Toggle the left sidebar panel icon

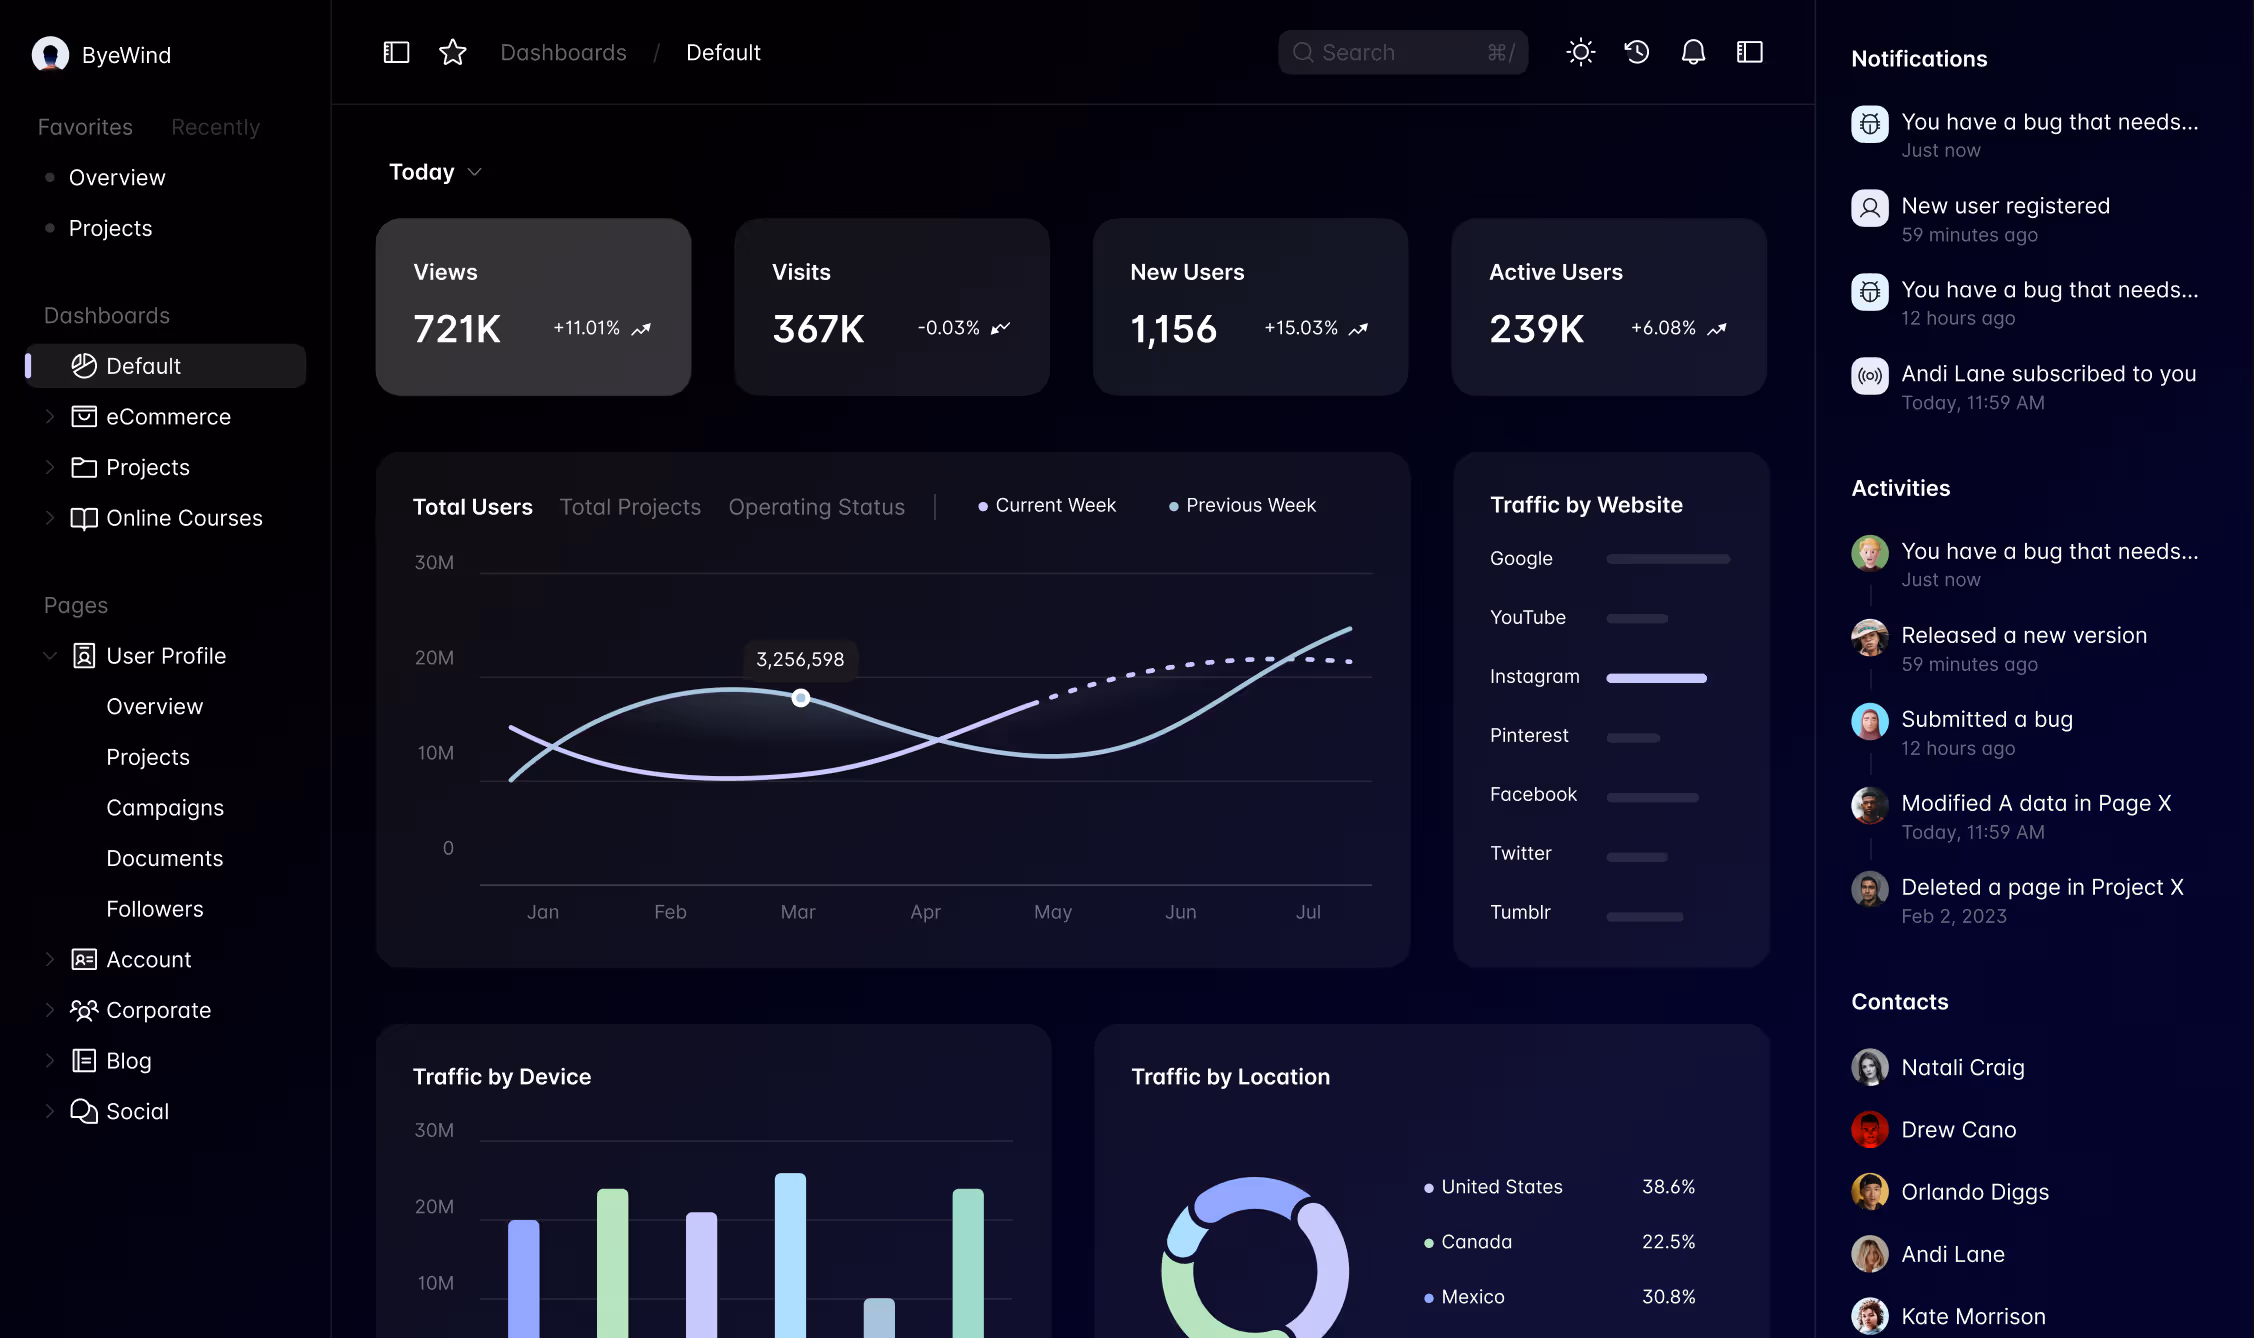396,52
